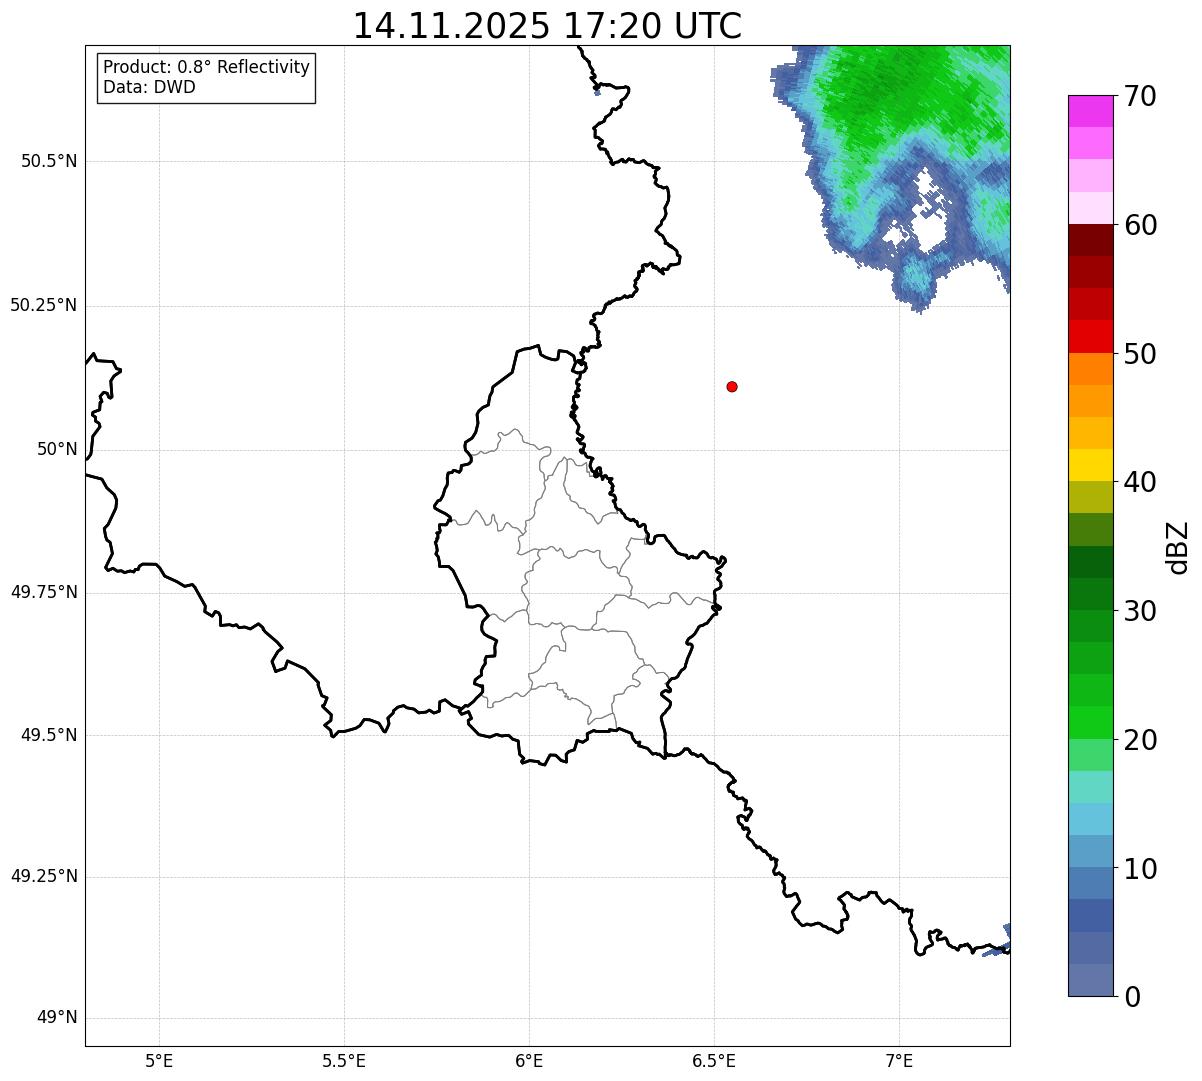Click the 6.5°E longitude label
The width and height of the screenshot is (1202, 1081).
(x=714, y=1060)
